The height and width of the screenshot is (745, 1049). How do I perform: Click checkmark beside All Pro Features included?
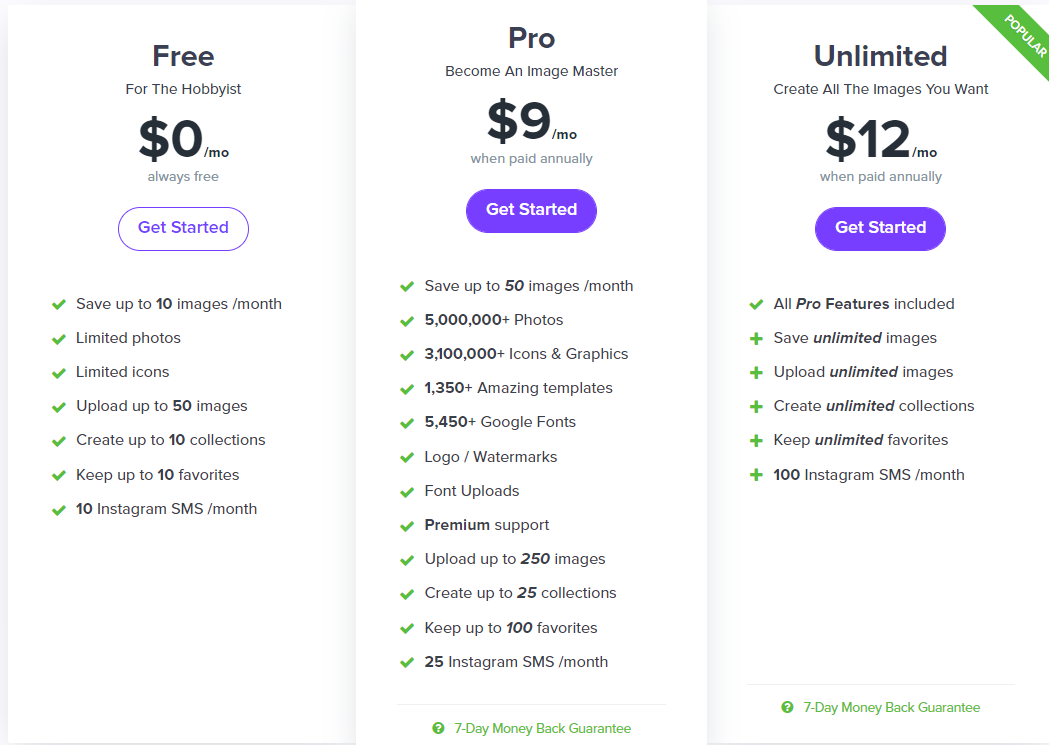tap(756, 304)
